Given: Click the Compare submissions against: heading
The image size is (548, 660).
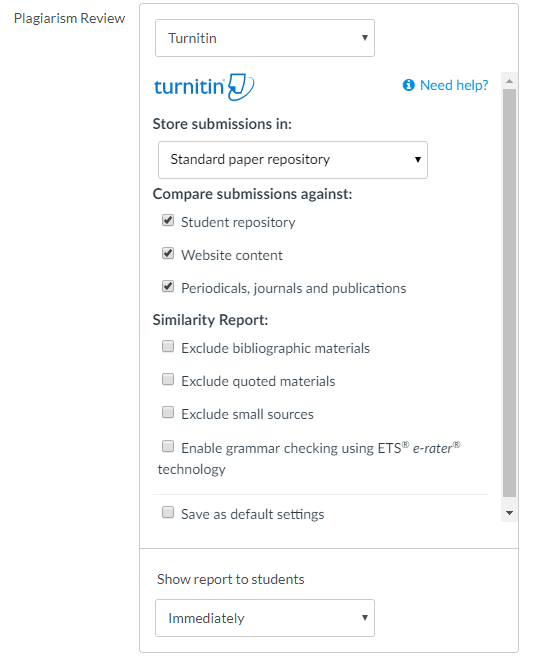Looking at the screenshot, I should pyautogui.click(x=252, y=194).
